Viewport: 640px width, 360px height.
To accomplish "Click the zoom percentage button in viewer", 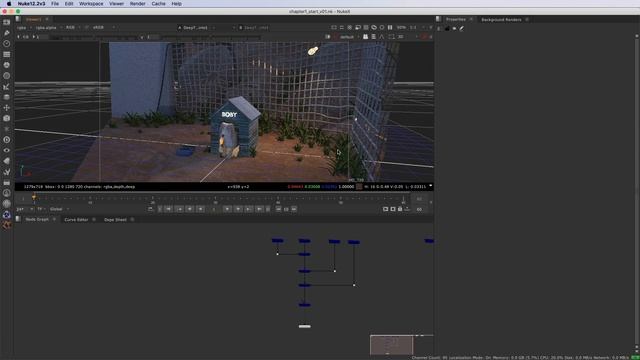I will (x=401, y=27).
